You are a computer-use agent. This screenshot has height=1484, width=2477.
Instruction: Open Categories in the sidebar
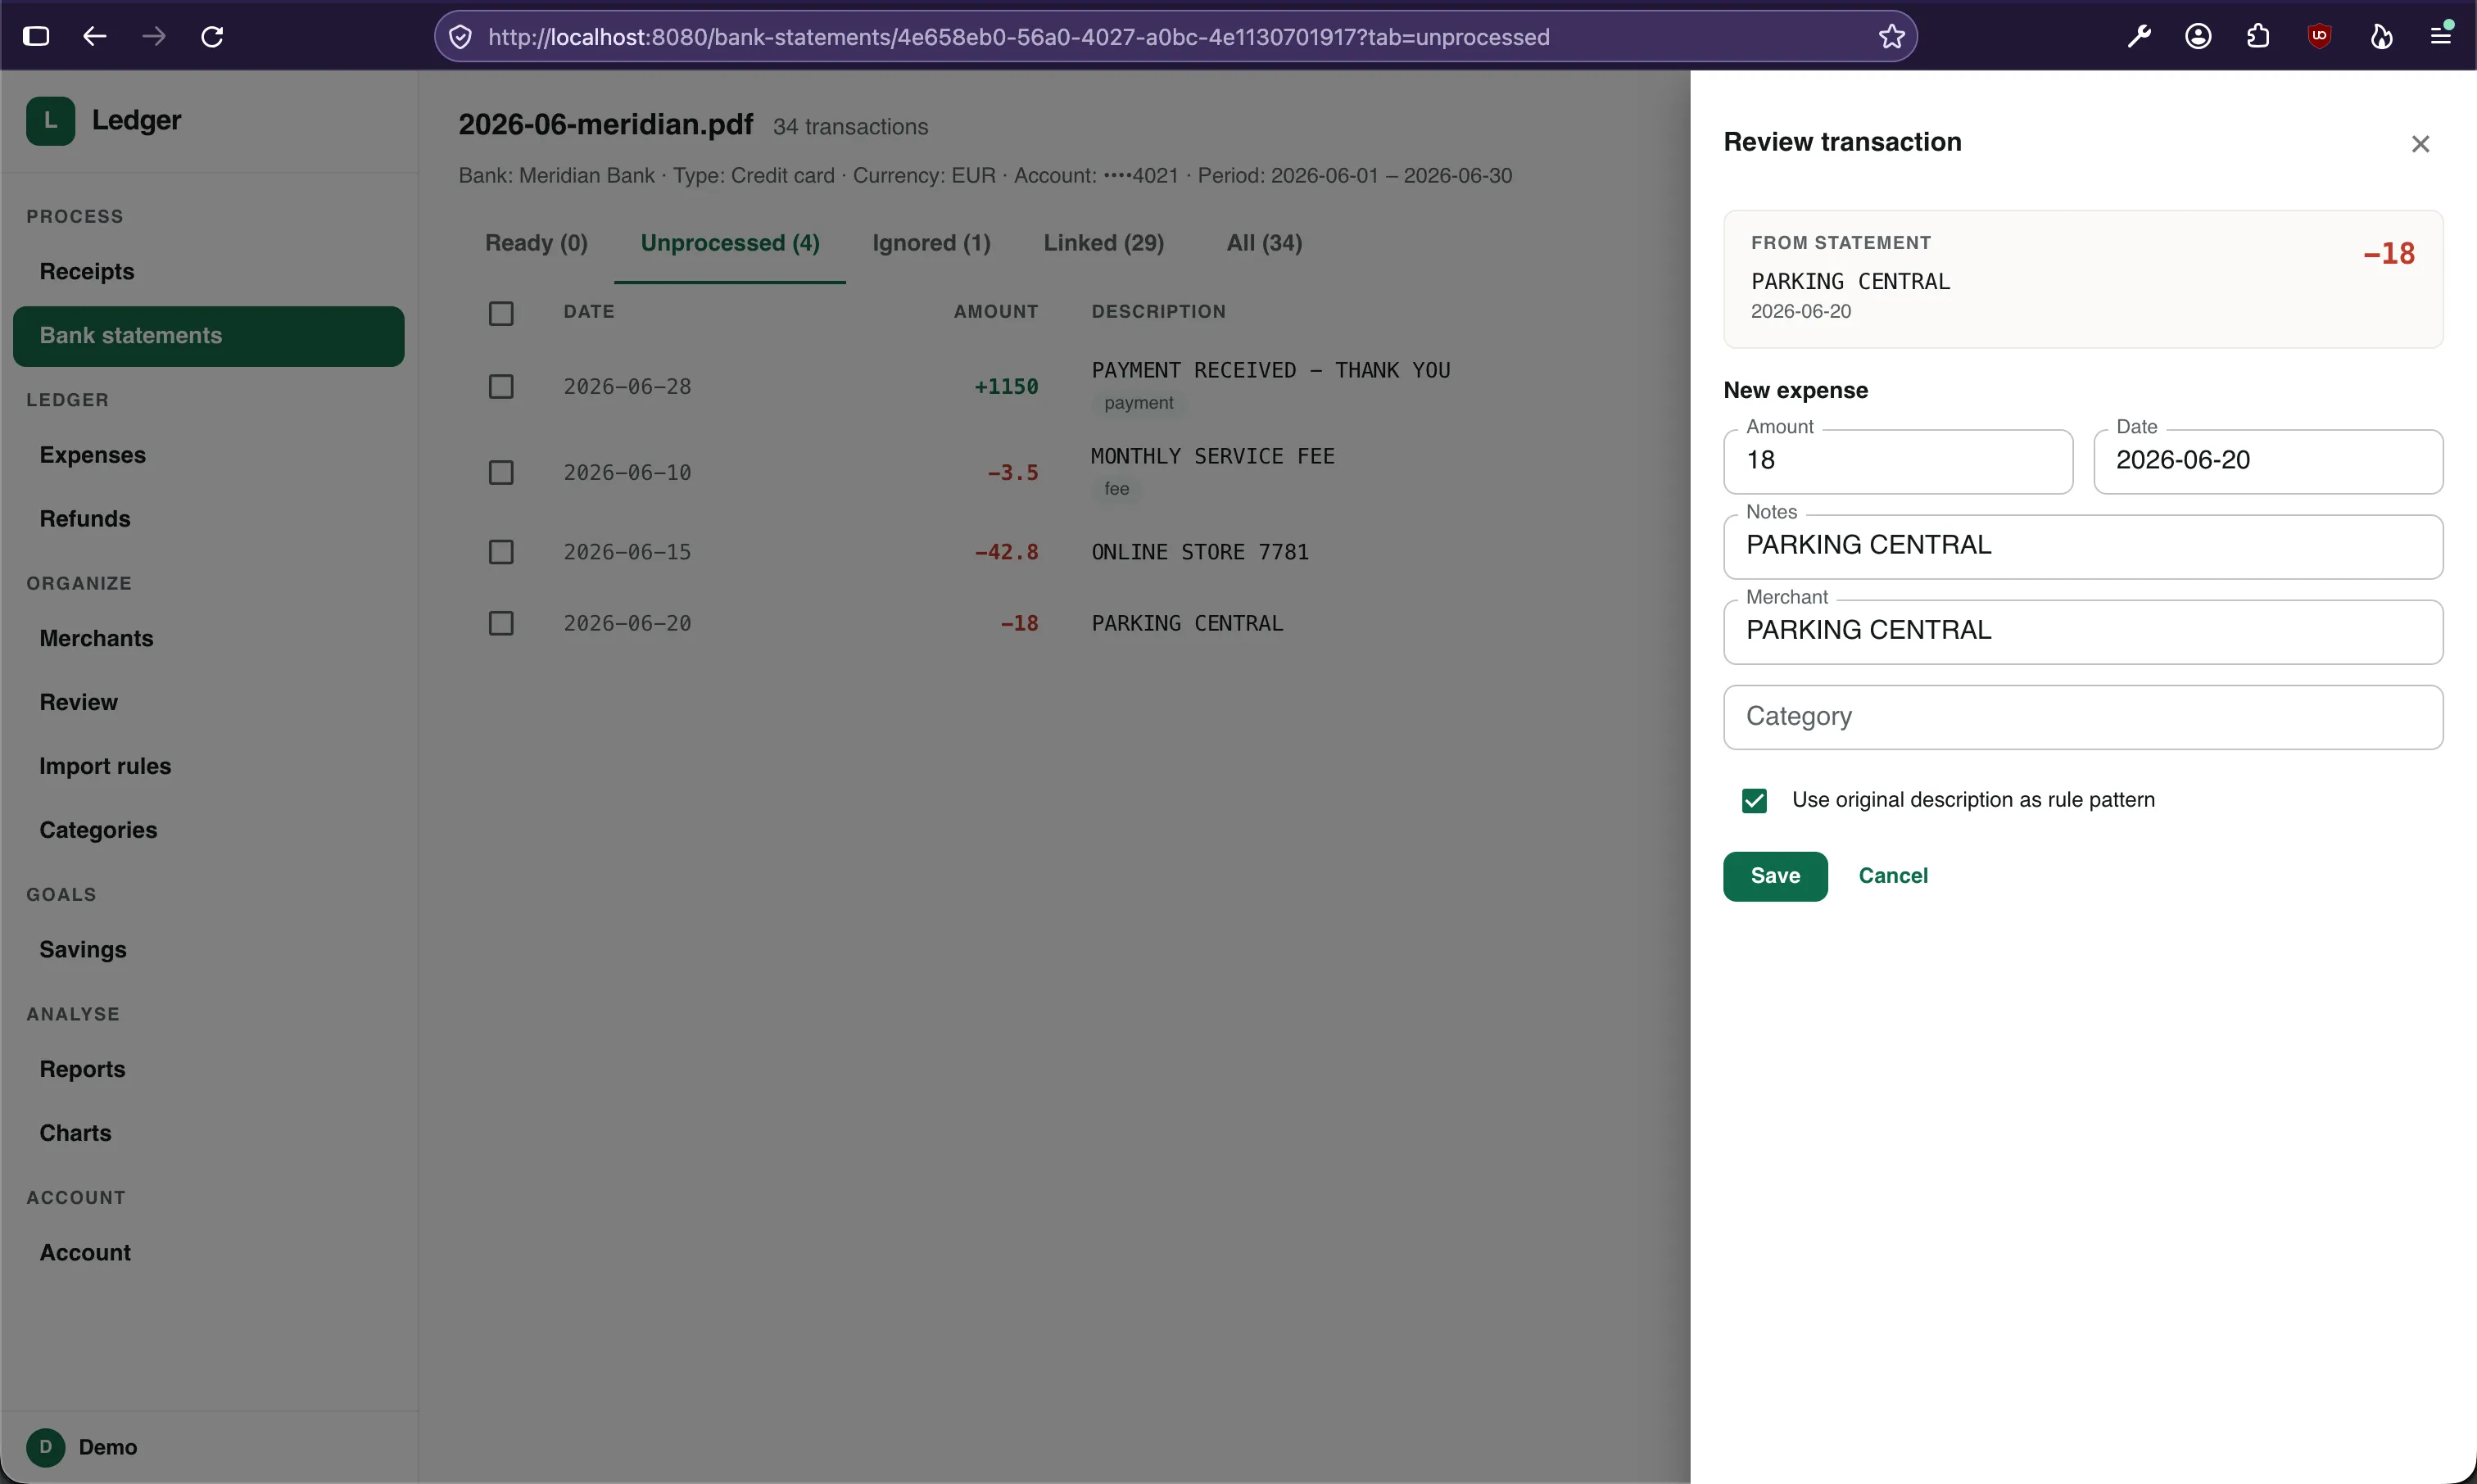click(208, 830)
